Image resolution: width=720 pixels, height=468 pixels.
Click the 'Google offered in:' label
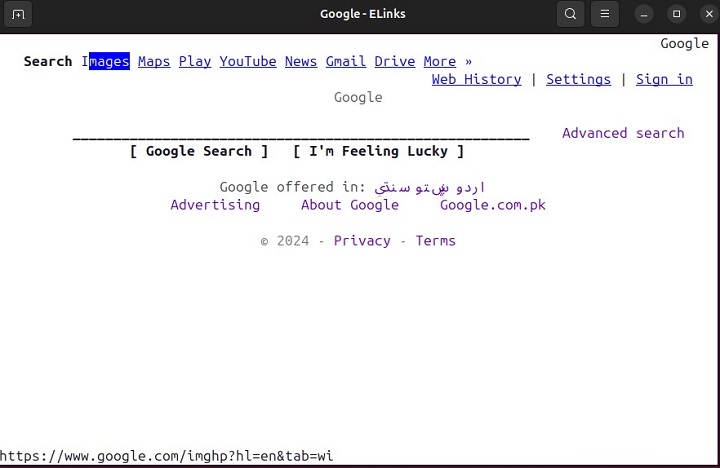coord(292,187)
